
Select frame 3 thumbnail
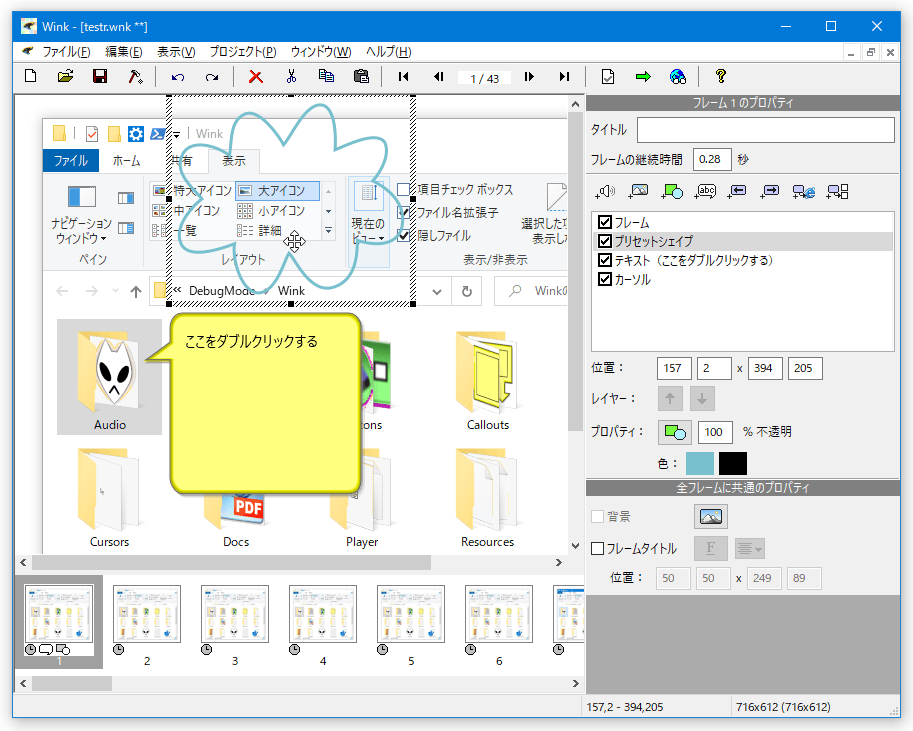tap(235, 614)
